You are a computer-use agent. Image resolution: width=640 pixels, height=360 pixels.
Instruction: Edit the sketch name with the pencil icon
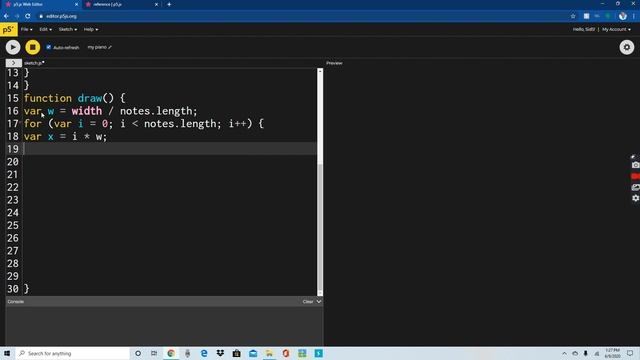pos(110,47)
